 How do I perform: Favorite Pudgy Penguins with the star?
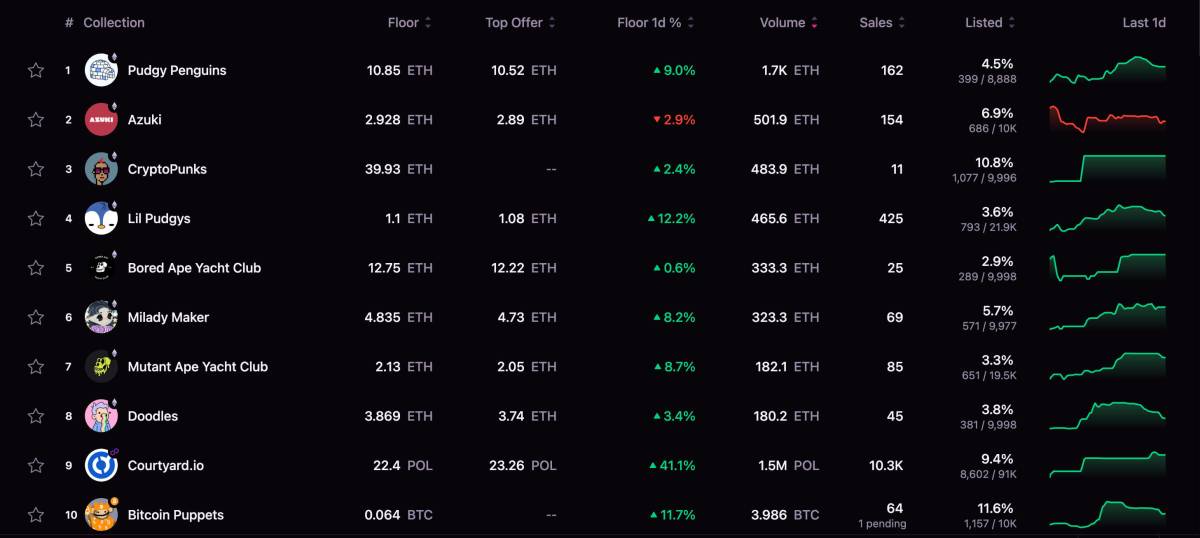tap(36, 70)
